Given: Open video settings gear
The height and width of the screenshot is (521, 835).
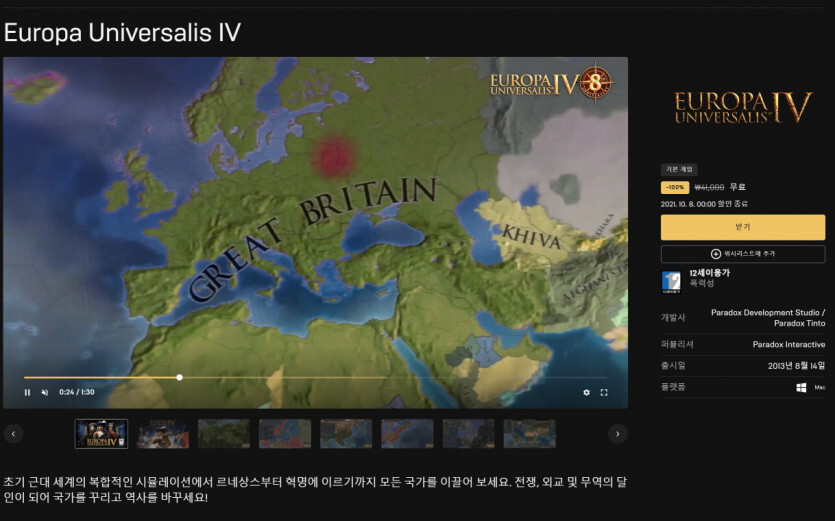Looking at the screenshot, I should (586, 392).
